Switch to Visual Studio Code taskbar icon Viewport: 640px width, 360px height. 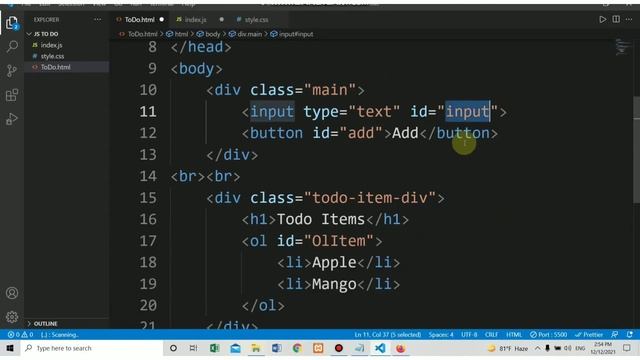[x=380, y=348]
